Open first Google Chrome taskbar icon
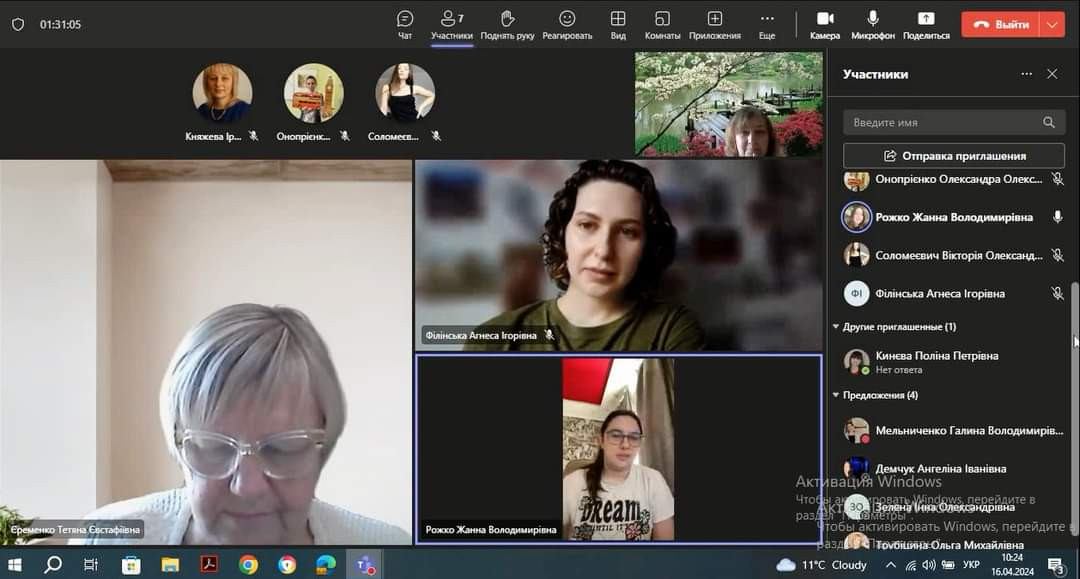The height and width of the screenshot is (579, 1080). 248,565
